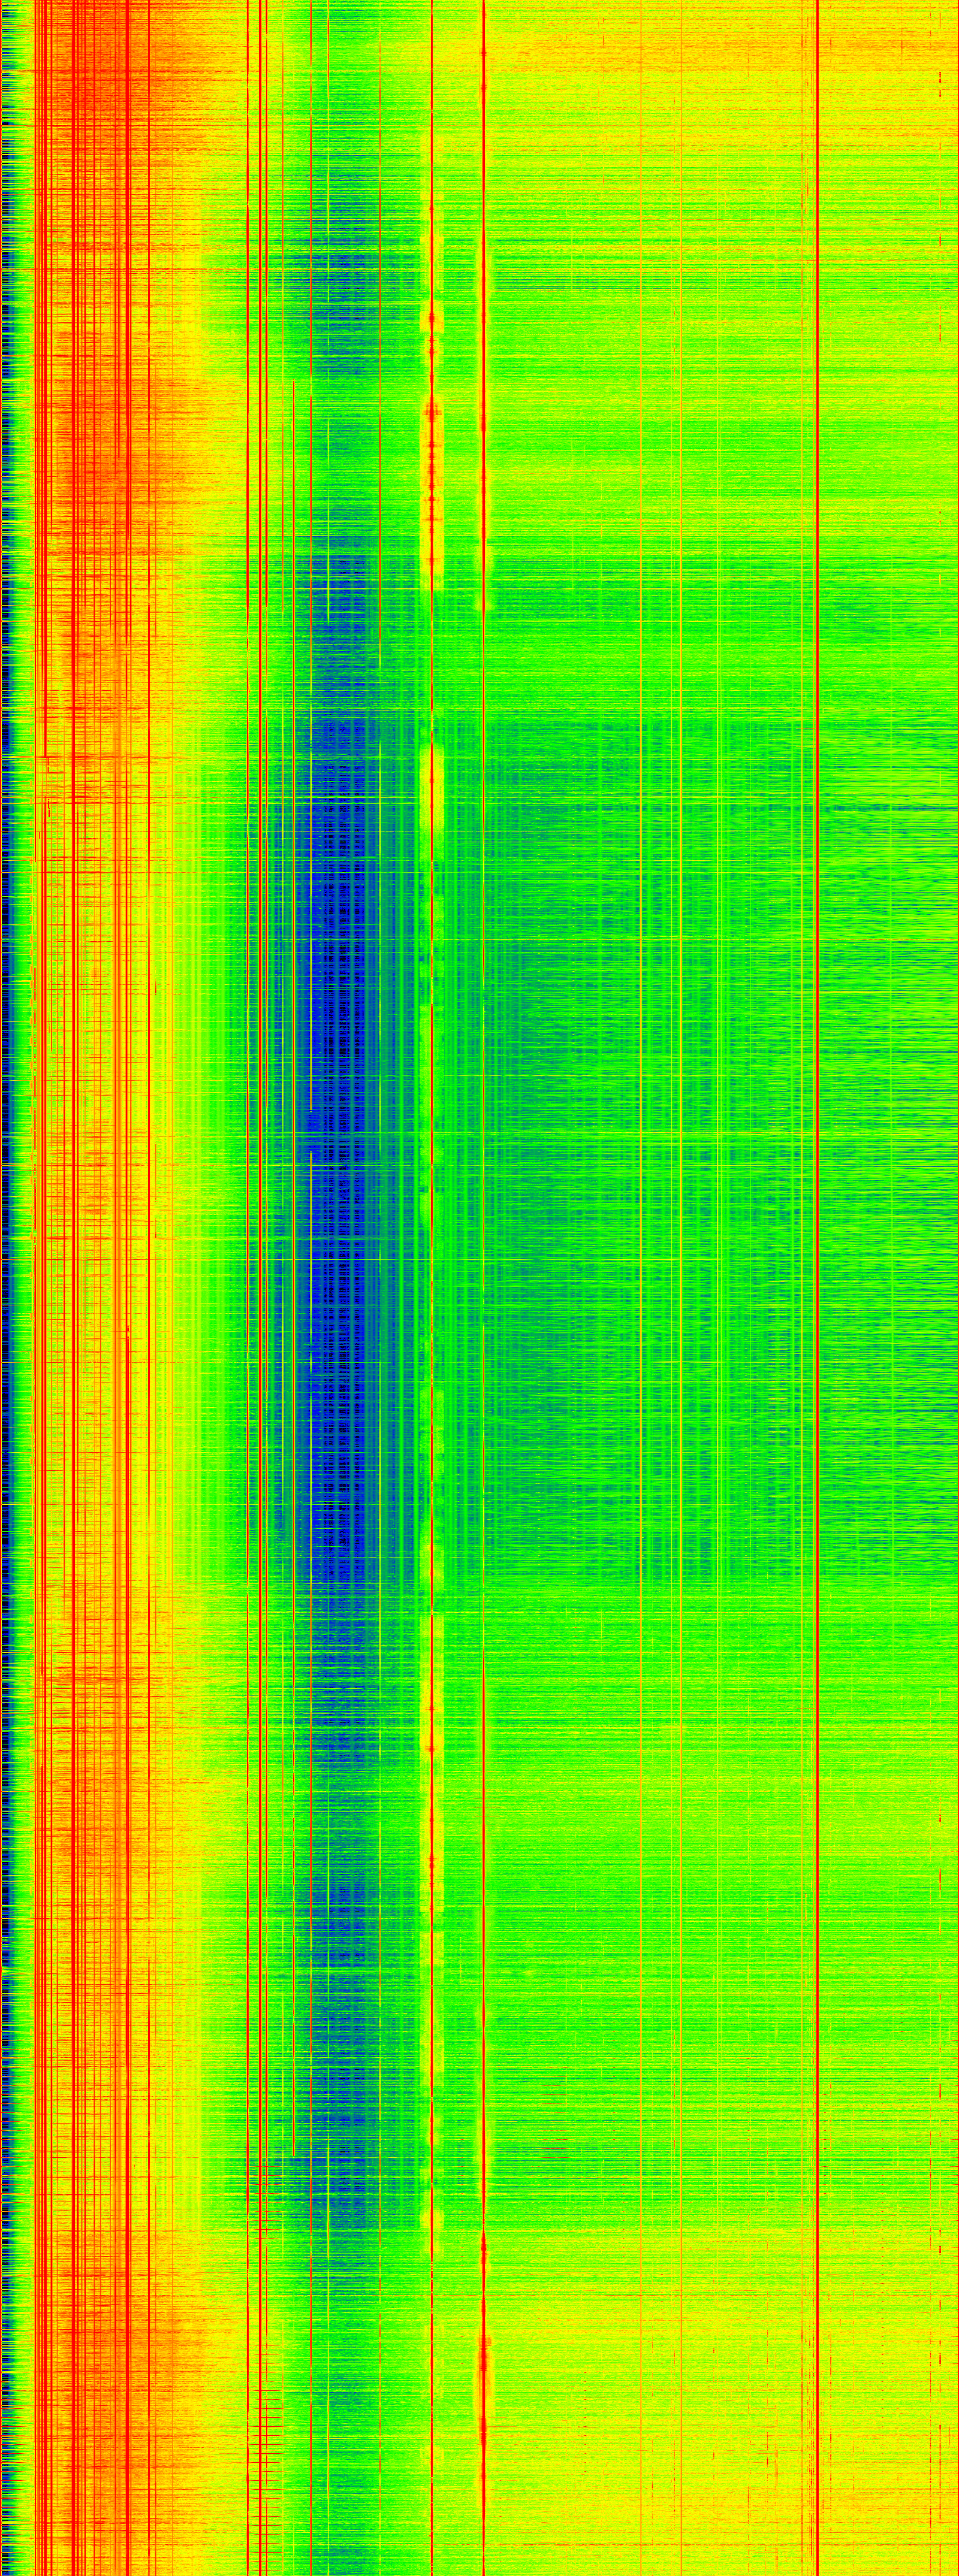Image resolution: width=959 pixels, height=2576 pixels.
Task: Click the small red marks at the upper right edge
Action: tap(941, 90)
